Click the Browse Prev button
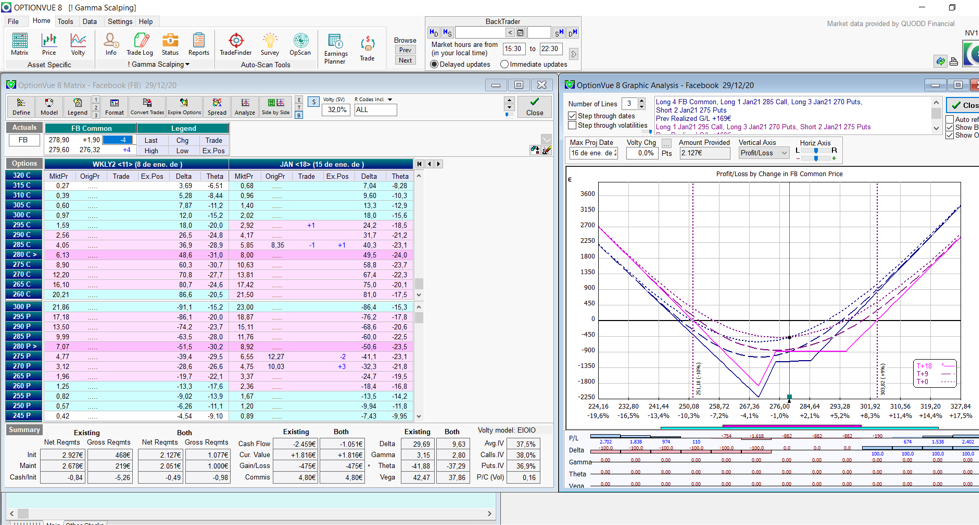Viewport: 979px width, 525px height. point(405,50)
